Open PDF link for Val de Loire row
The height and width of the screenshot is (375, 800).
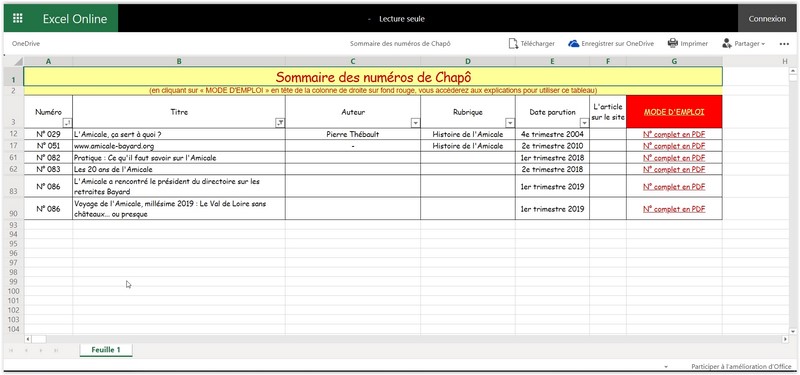[674, 209]
